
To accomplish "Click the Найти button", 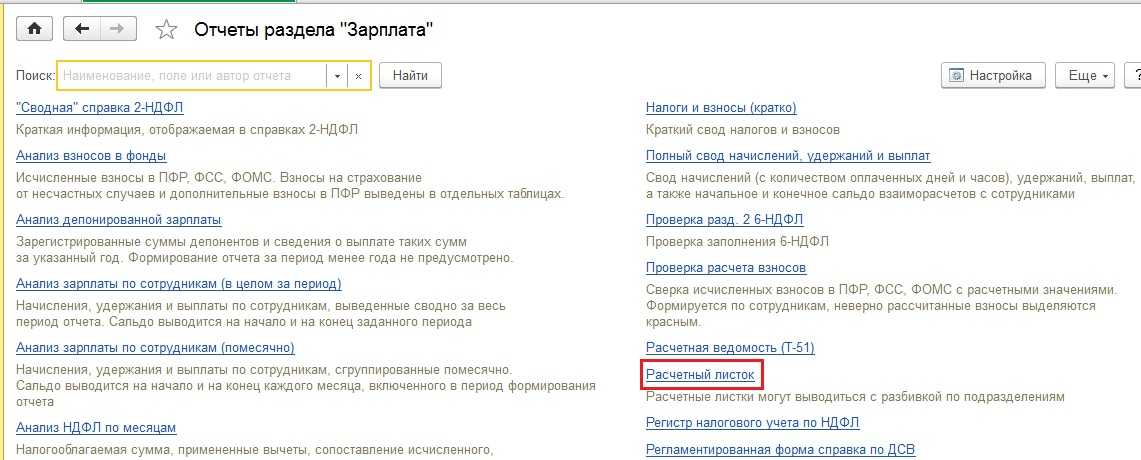I will pyautogui.click(x=410, y=75).
